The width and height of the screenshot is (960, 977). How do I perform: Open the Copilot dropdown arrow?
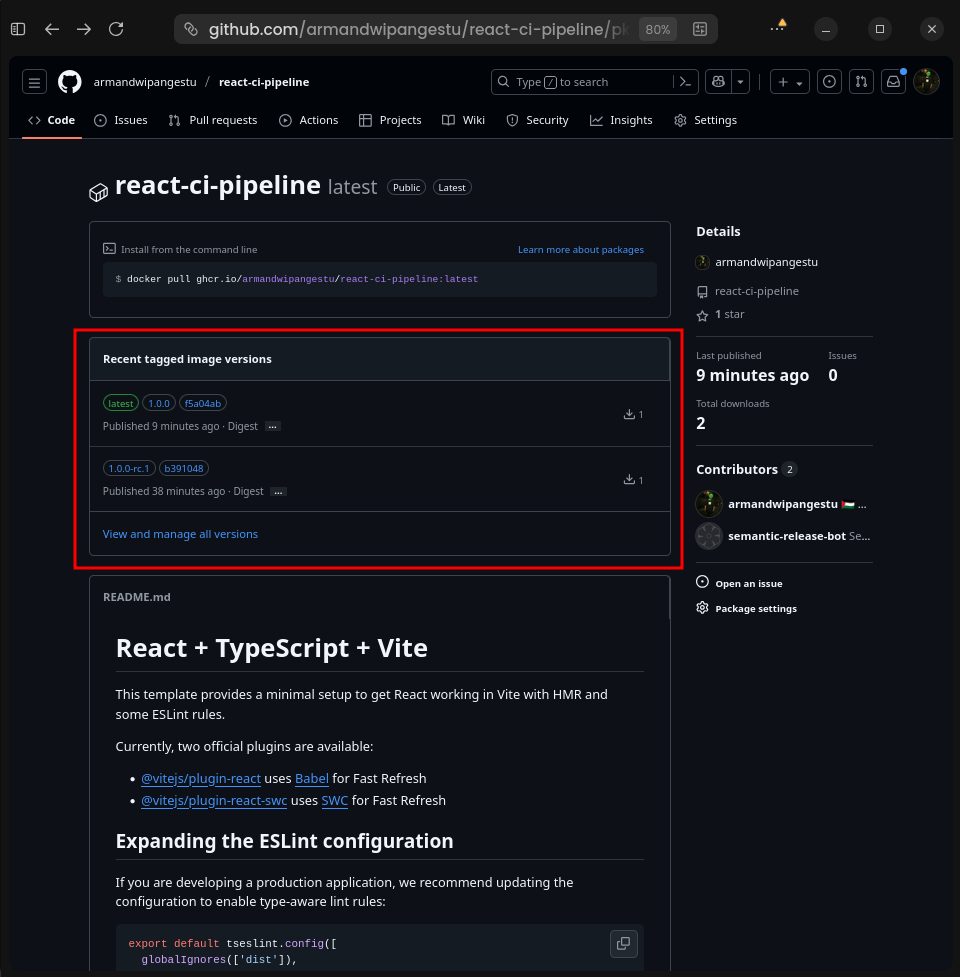click(x=740, y=82)
